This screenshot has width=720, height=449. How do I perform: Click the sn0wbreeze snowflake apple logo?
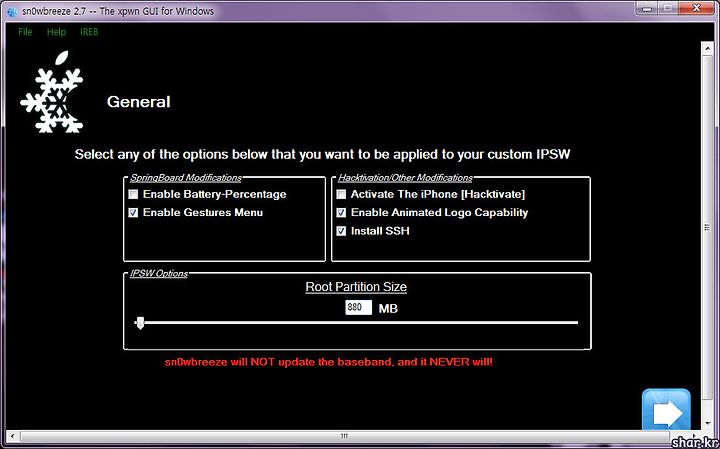click(x=52, y=92)
